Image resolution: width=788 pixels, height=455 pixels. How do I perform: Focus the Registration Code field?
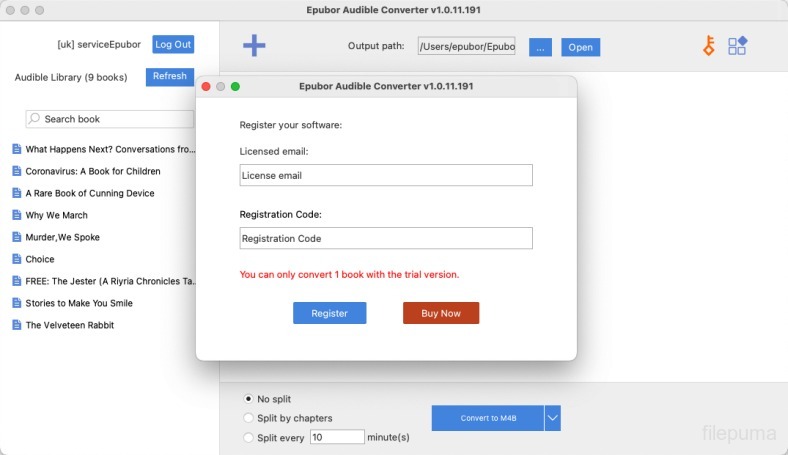coord(386,238)
